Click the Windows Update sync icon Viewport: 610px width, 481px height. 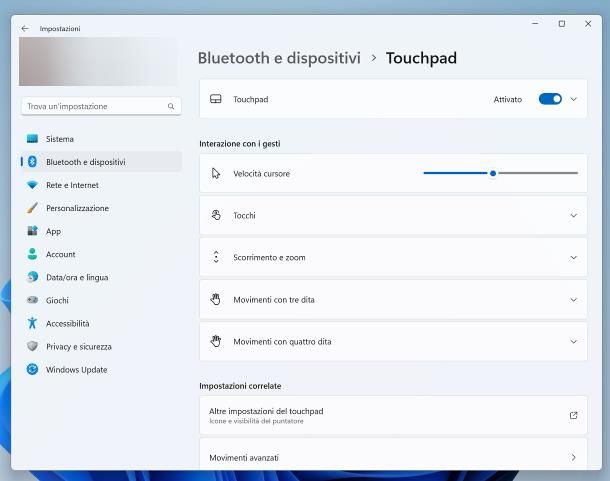point(32,370)
